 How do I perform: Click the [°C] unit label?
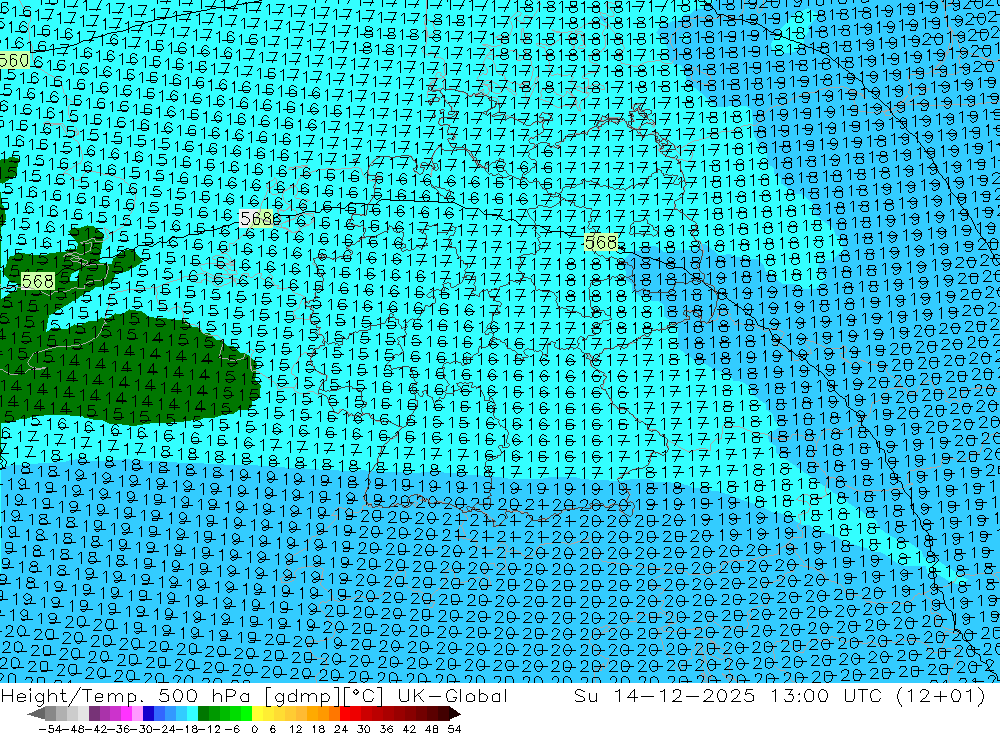pyautogui.click(x=364, y=696)
